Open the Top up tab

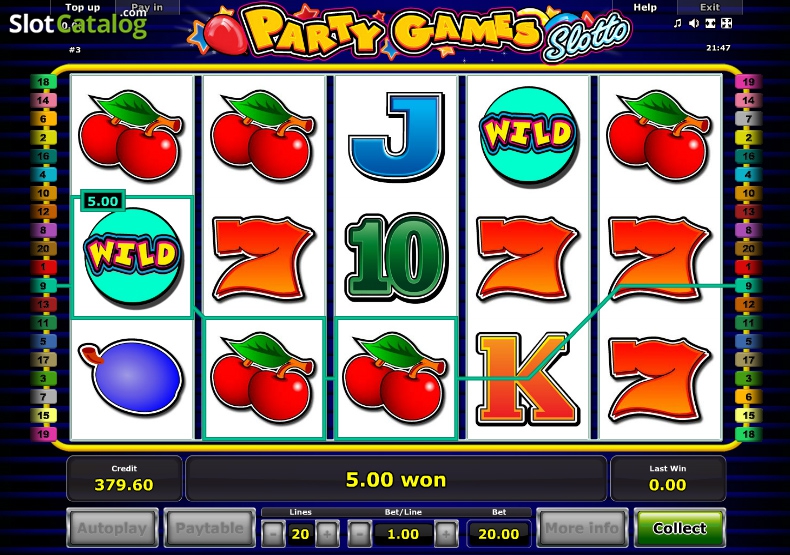(x=83, y=7)
